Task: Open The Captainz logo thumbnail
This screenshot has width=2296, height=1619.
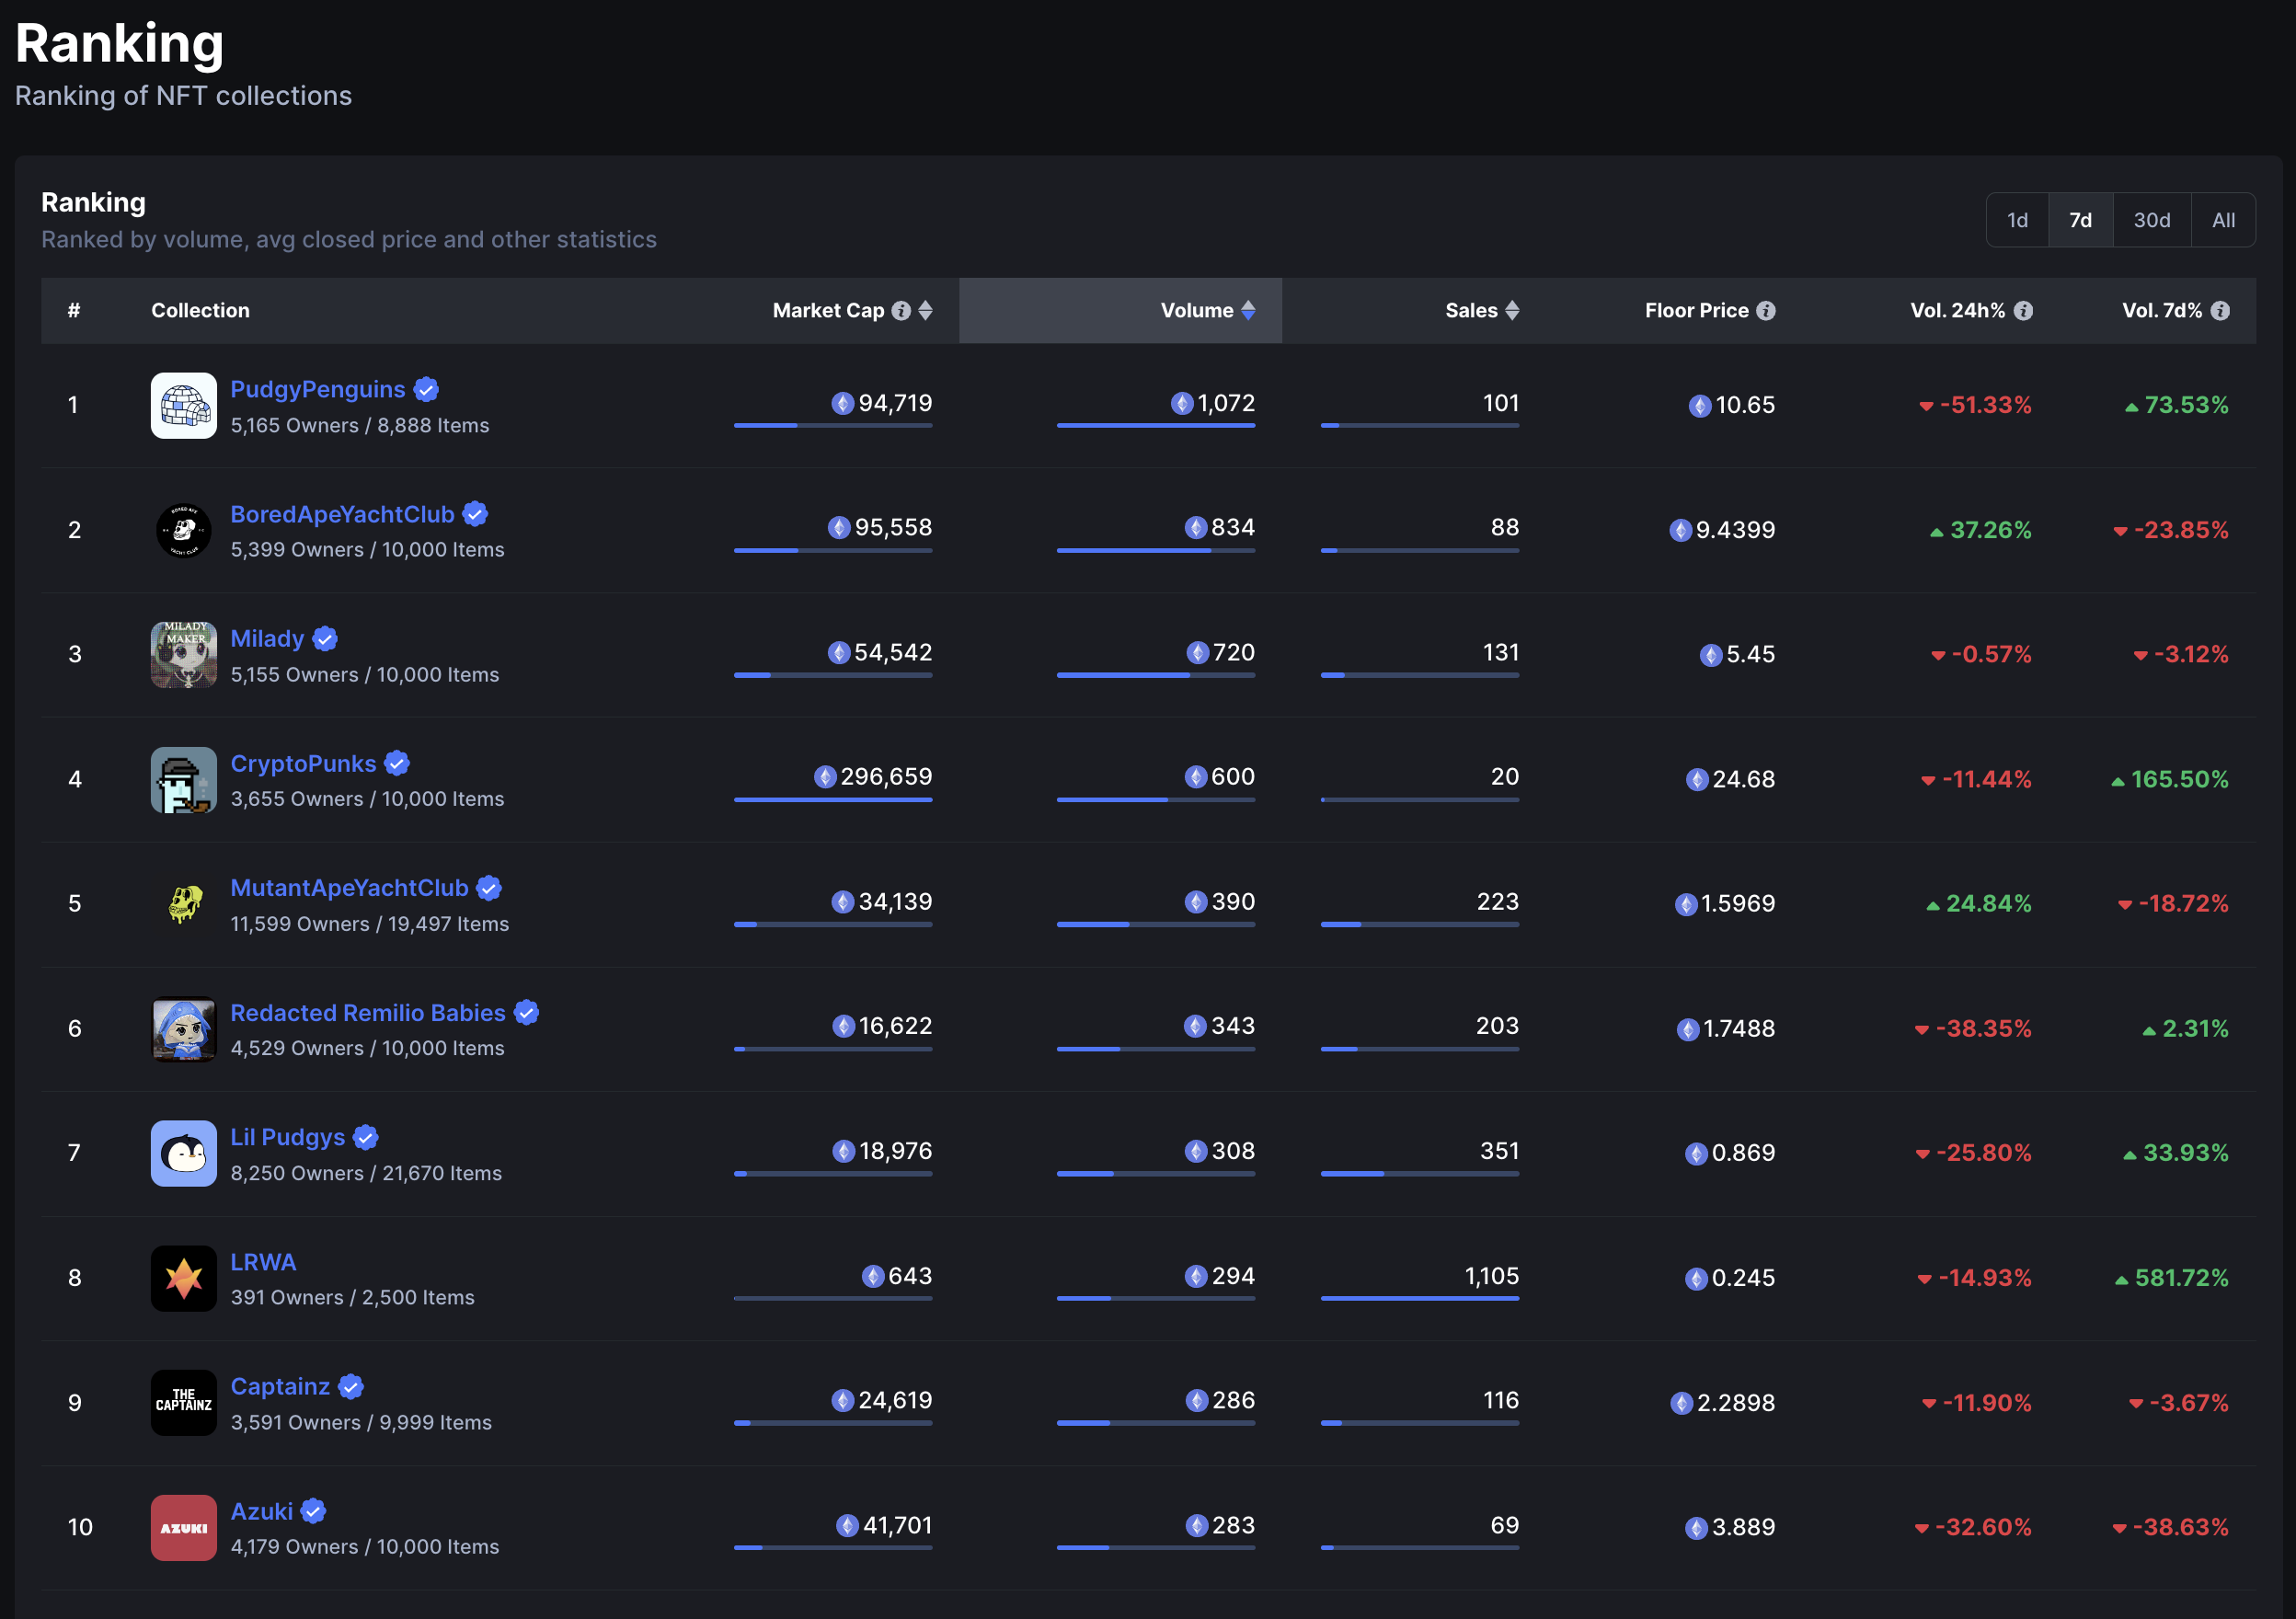Action: point(184,1403)
